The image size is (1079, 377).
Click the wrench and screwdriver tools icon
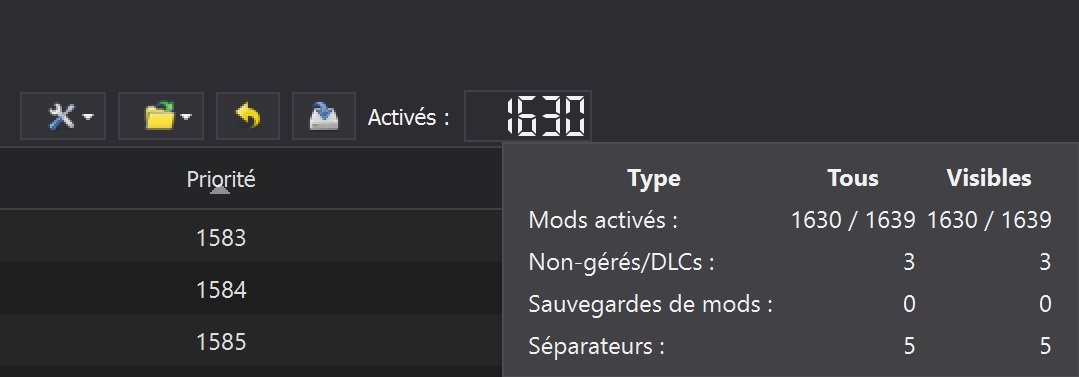(61, 116)
